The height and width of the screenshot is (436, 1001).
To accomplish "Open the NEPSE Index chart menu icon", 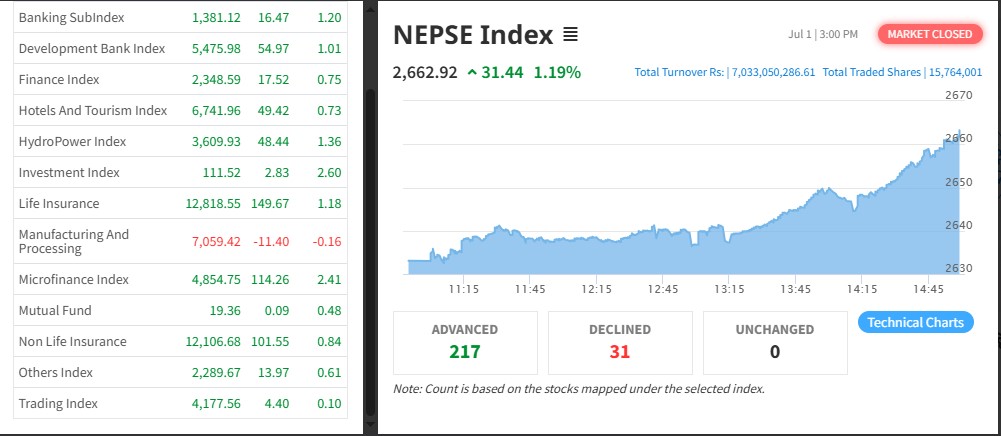I will 570,35.
